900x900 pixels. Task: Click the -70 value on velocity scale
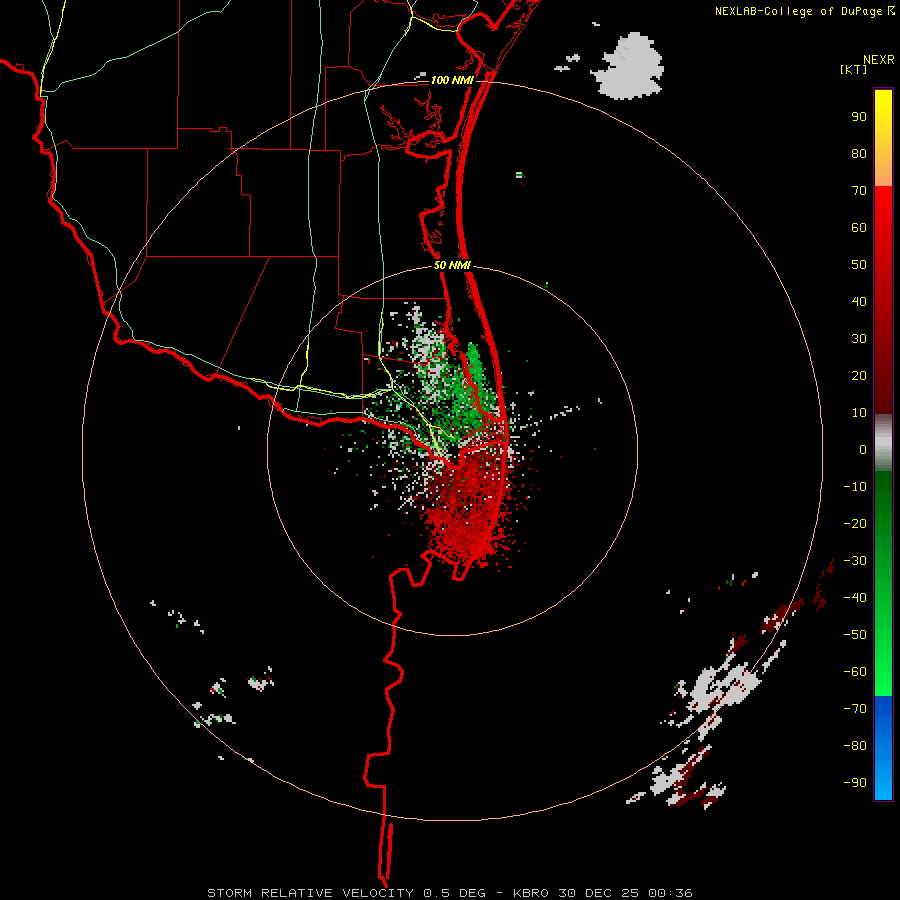[x=855, y=709]
